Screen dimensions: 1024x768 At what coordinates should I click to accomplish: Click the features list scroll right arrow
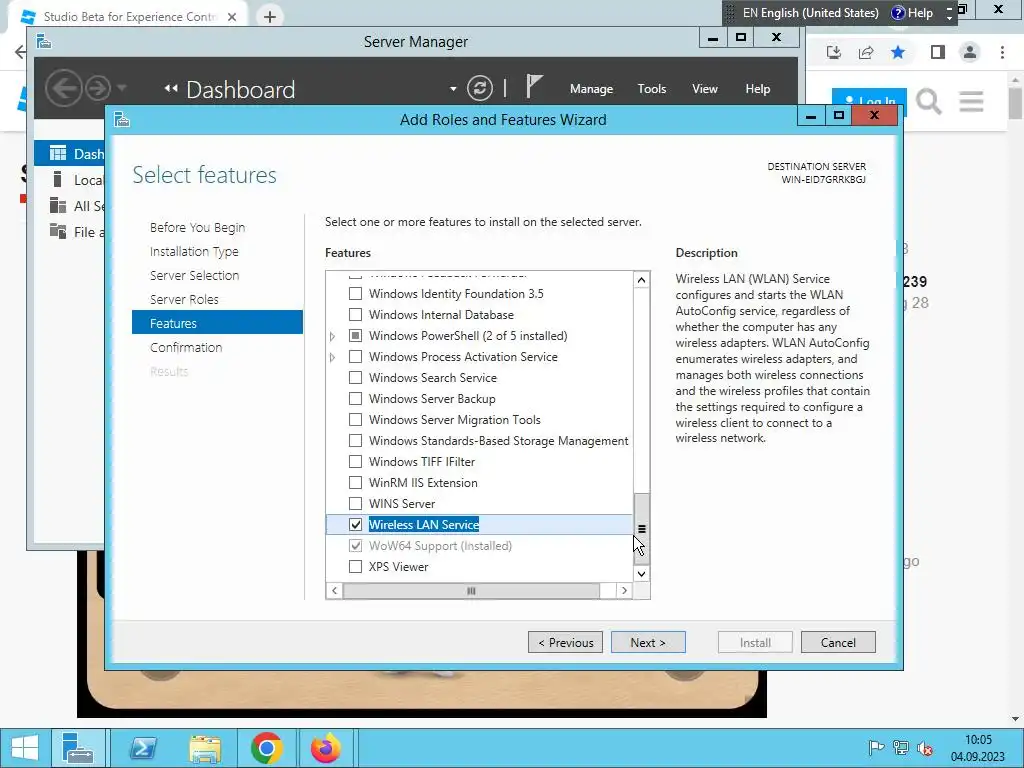coord(624,590)
